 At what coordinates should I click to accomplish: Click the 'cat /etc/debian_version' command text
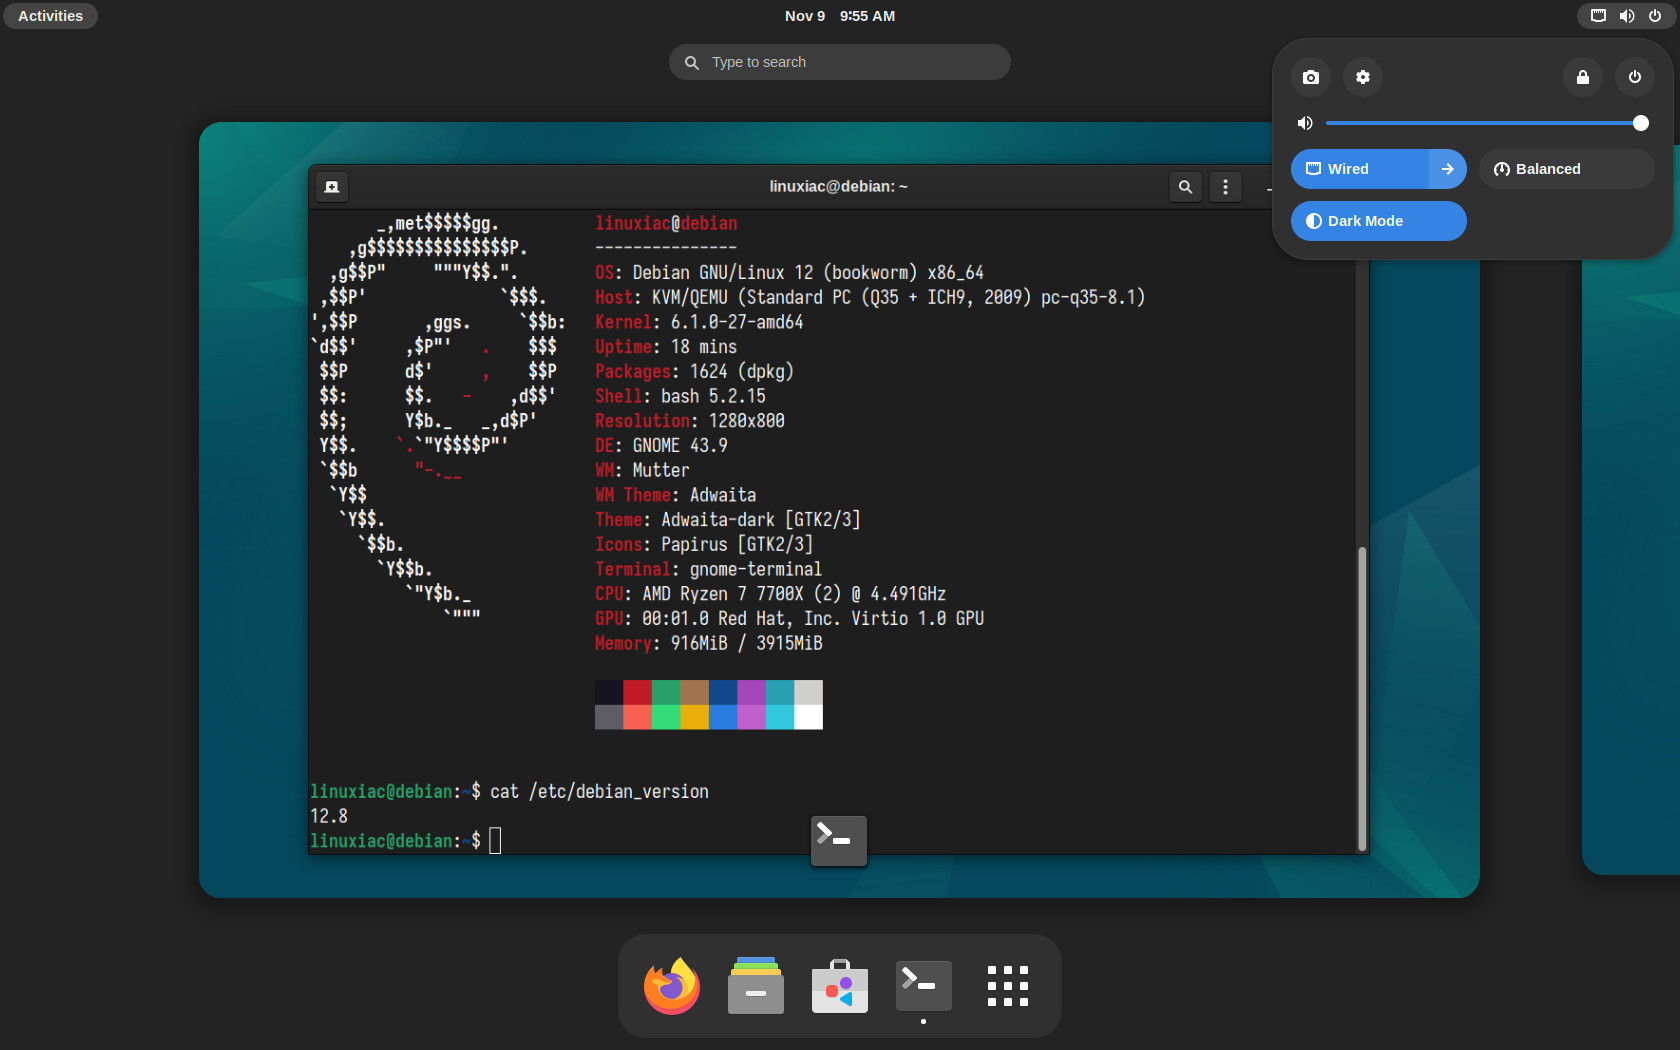pyautogui.click(x=599, y=791)
